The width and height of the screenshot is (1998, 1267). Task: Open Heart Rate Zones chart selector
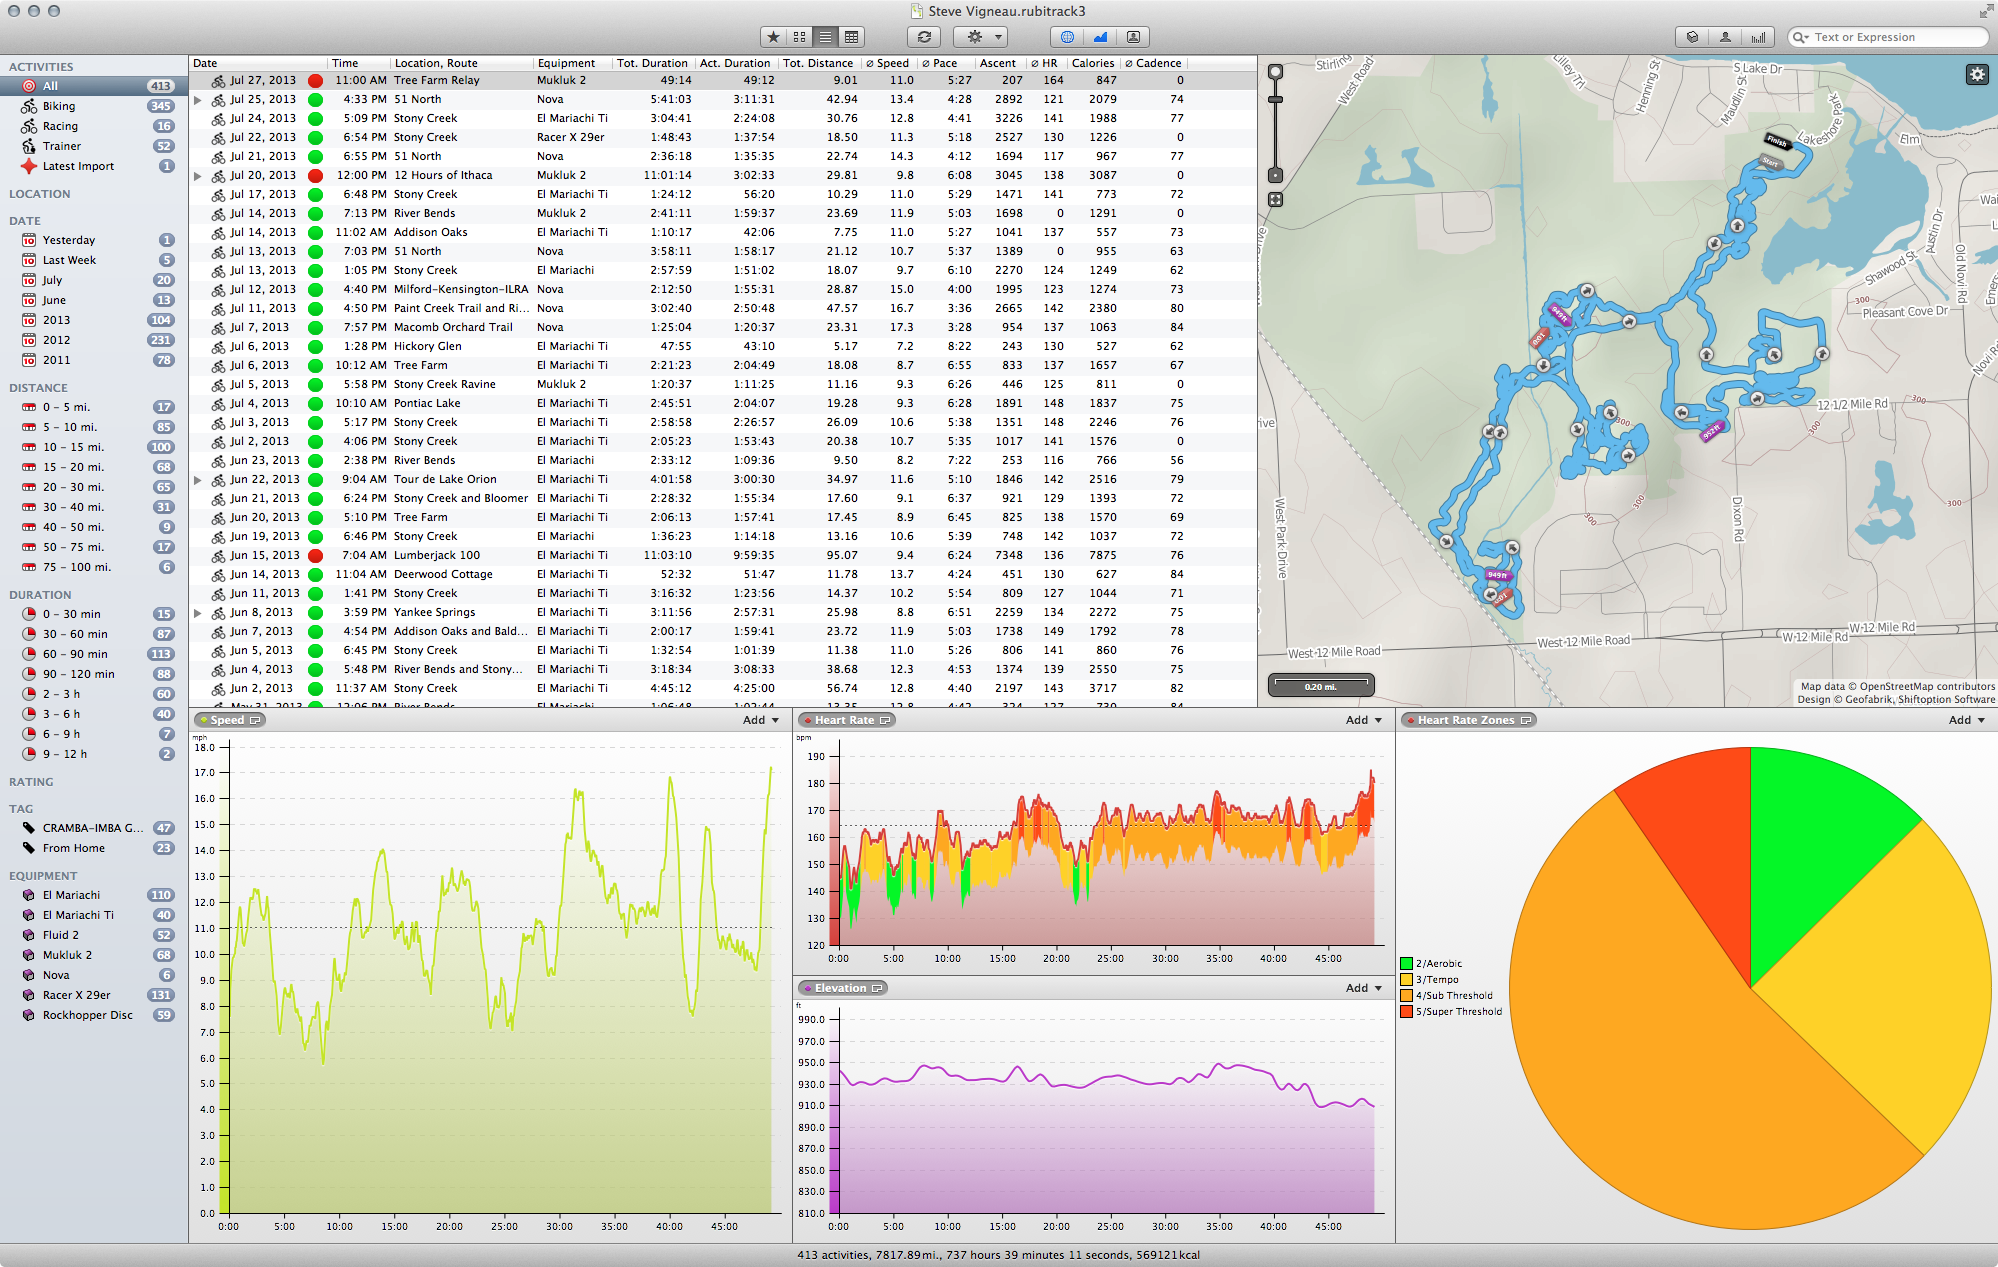pos(1468,720)
